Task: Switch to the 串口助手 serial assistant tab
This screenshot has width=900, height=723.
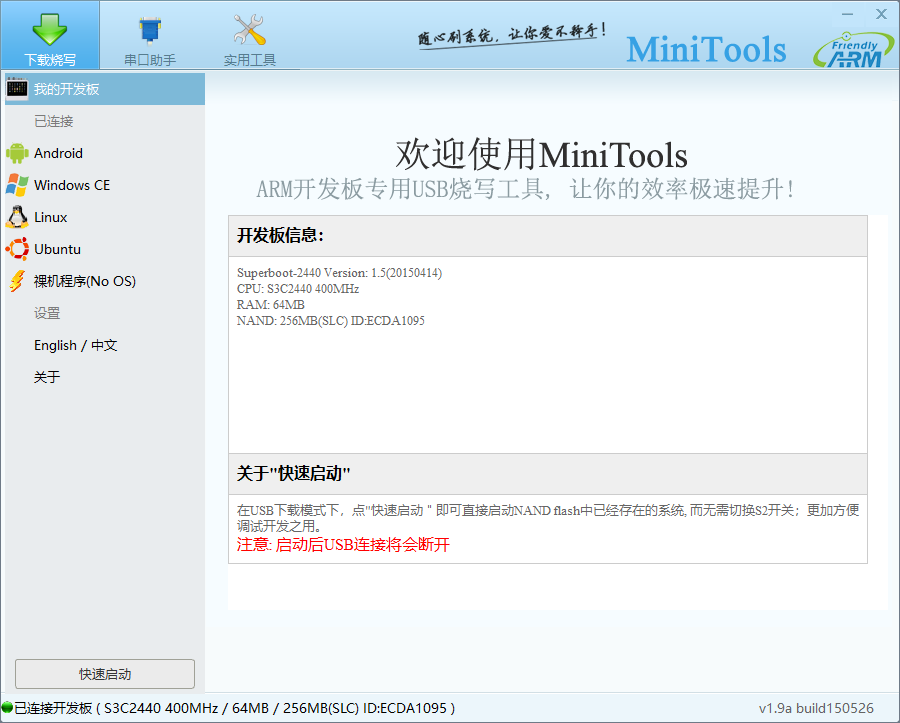Action: click(x=150, y=35)
